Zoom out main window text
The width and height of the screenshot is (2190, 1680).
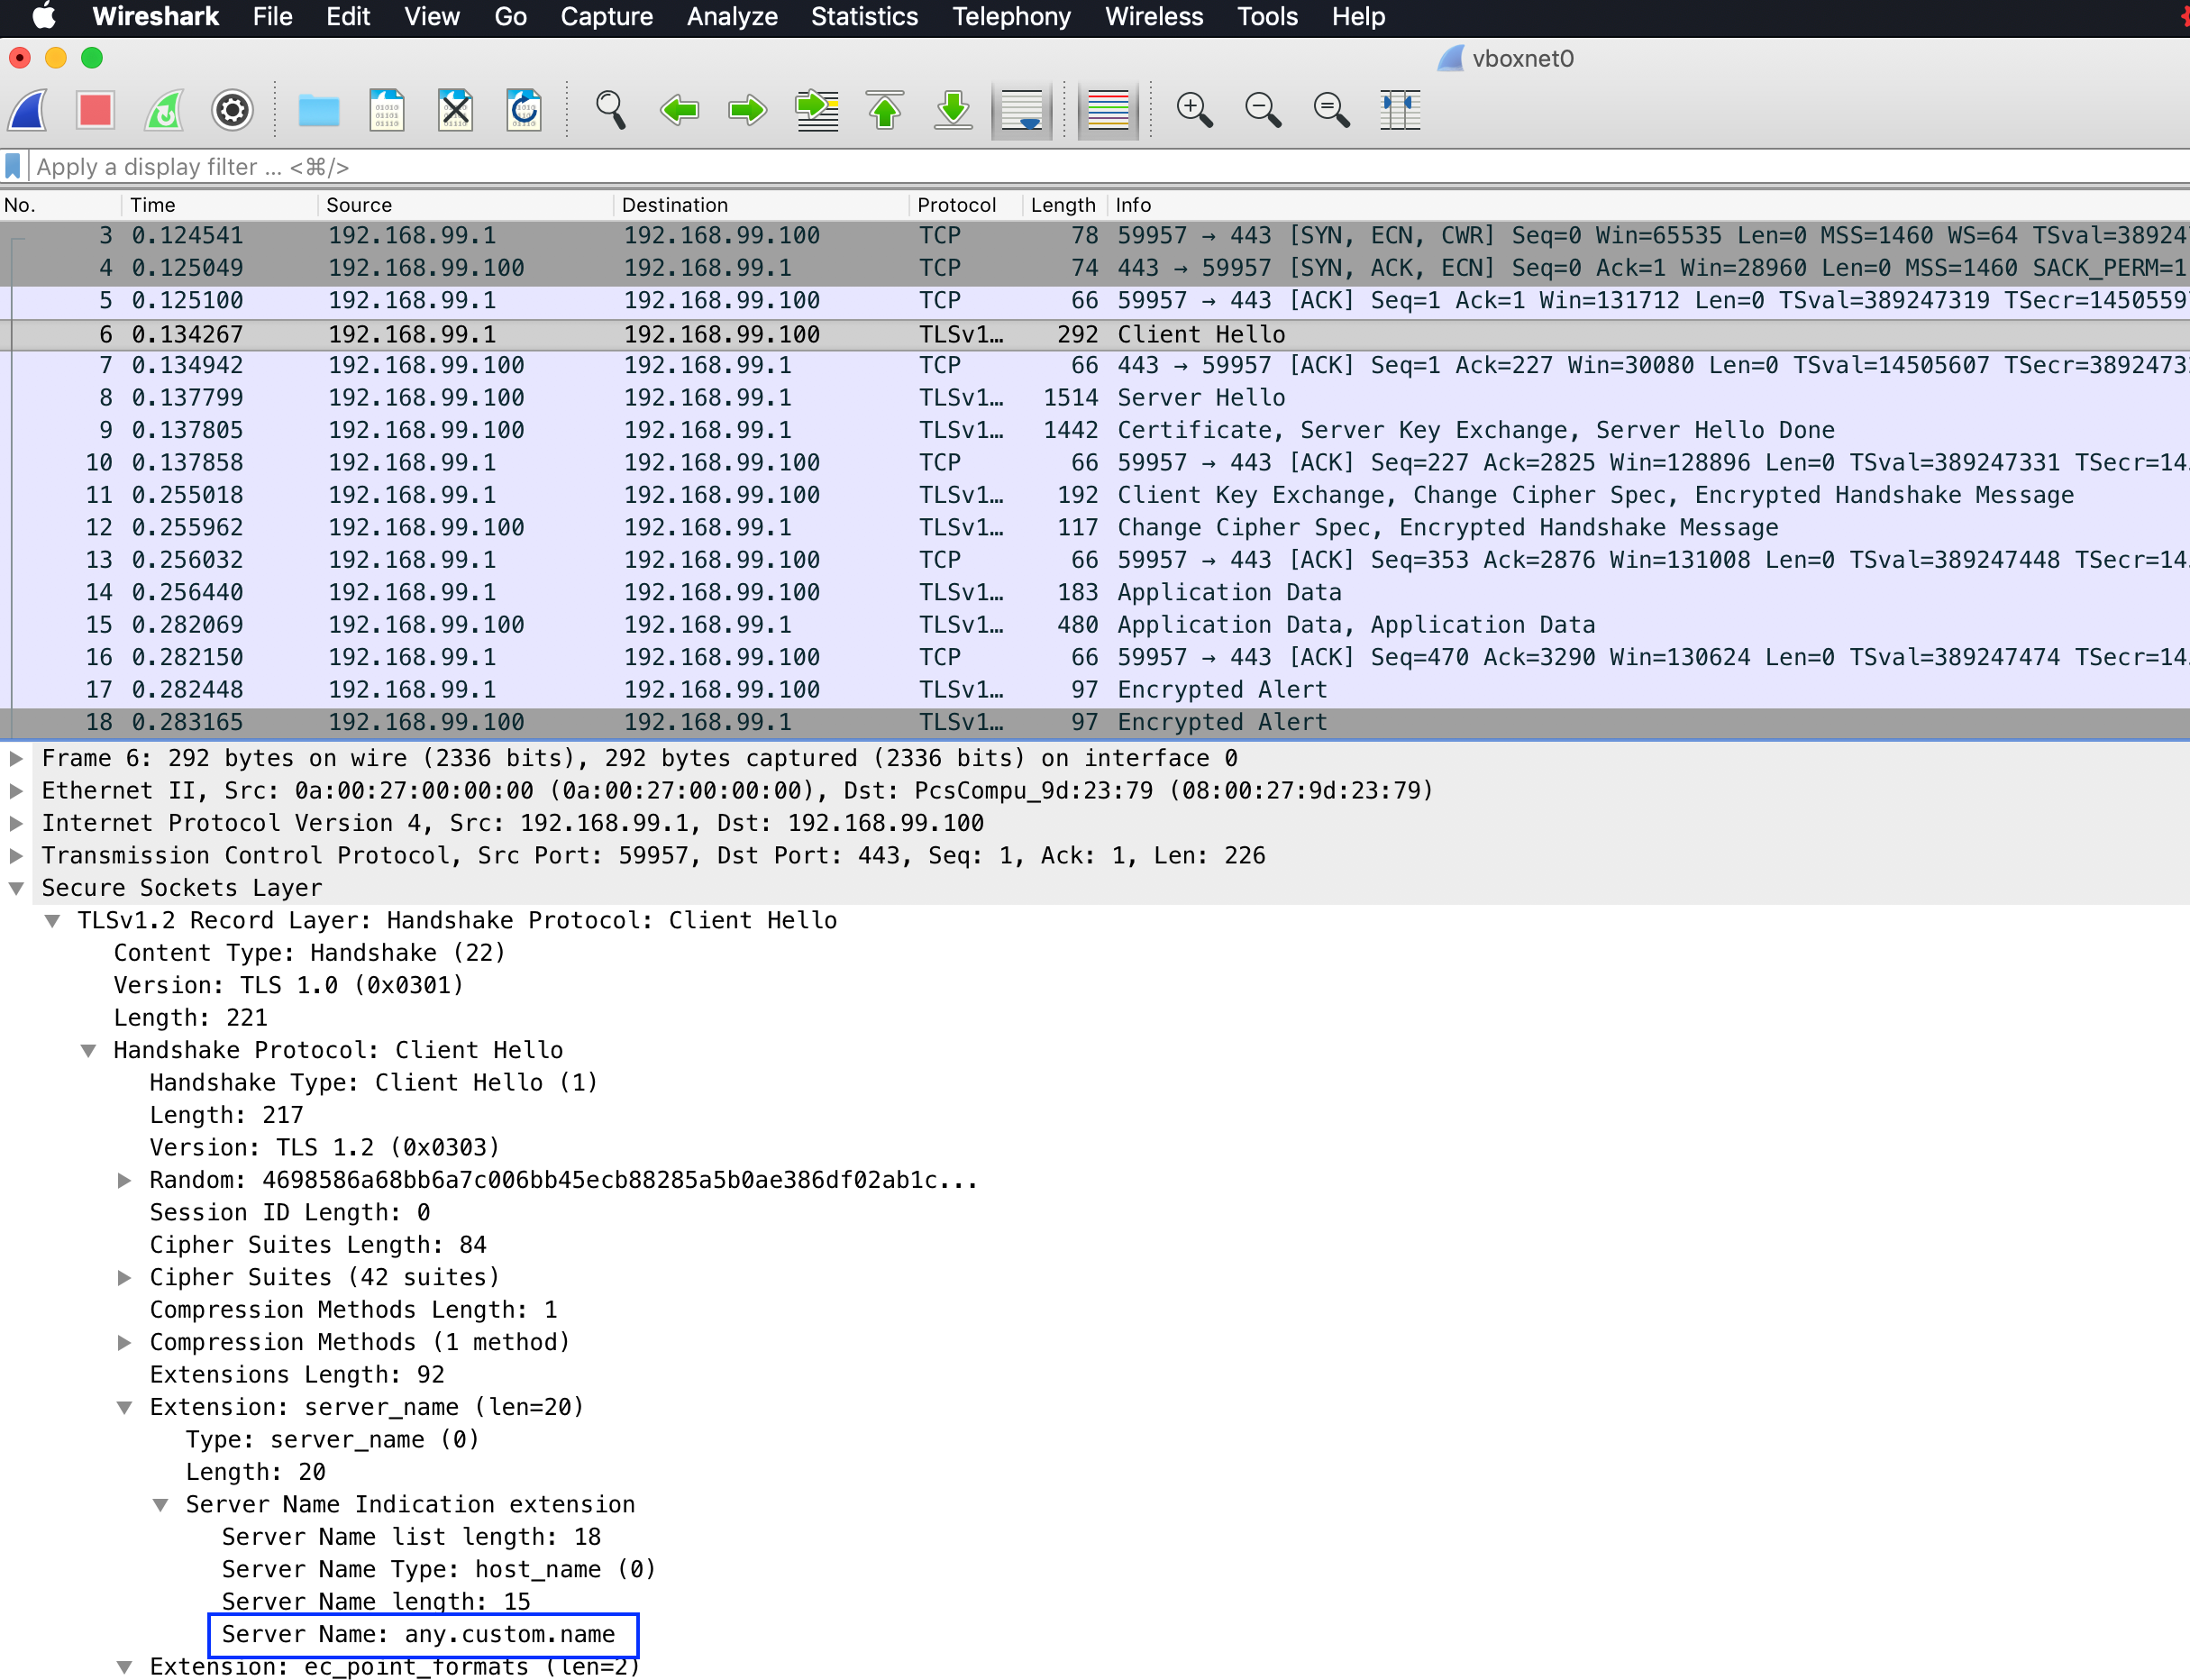click(x=1263, y=109)
